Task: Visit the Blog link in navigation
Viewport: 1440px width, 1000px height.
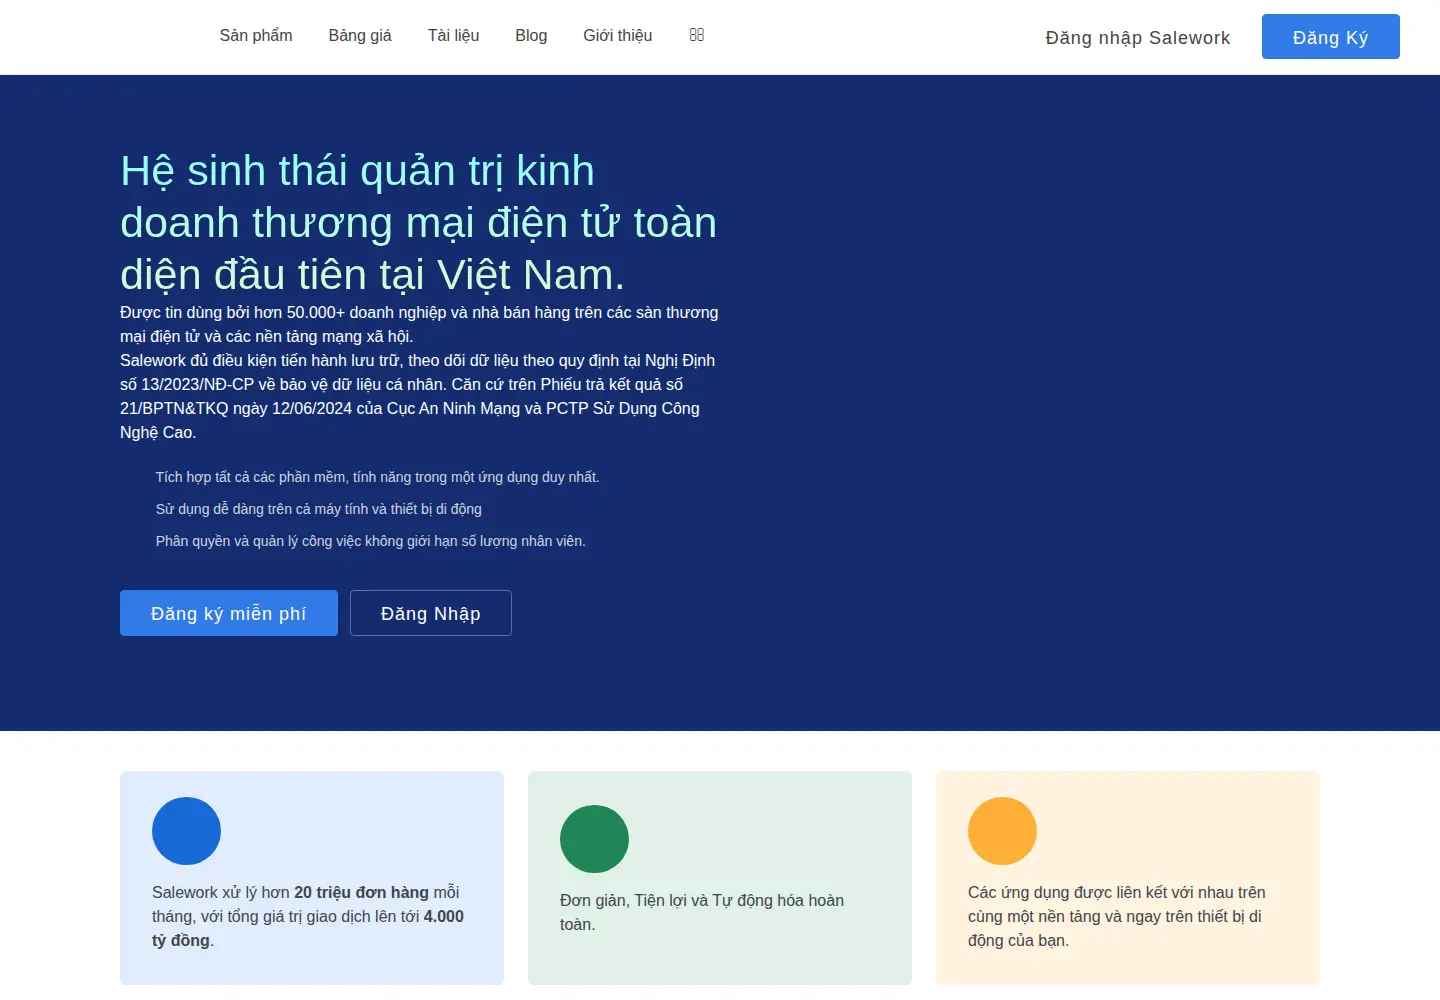Action: pyautogui.click(x=531, y=36)
